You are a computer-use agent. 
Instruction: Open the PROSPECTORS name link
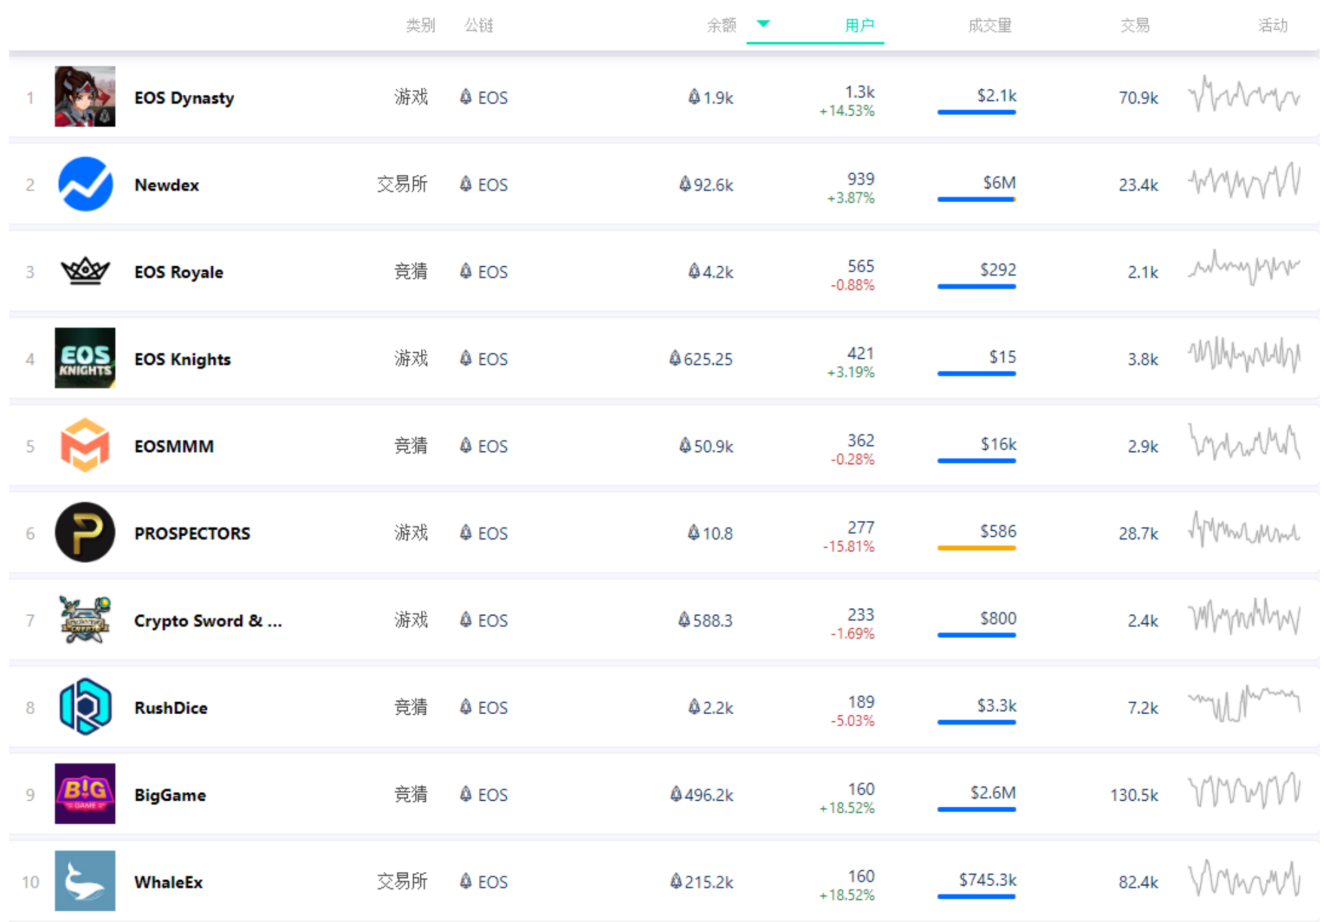pyautogui.click(x=192, y=533)
